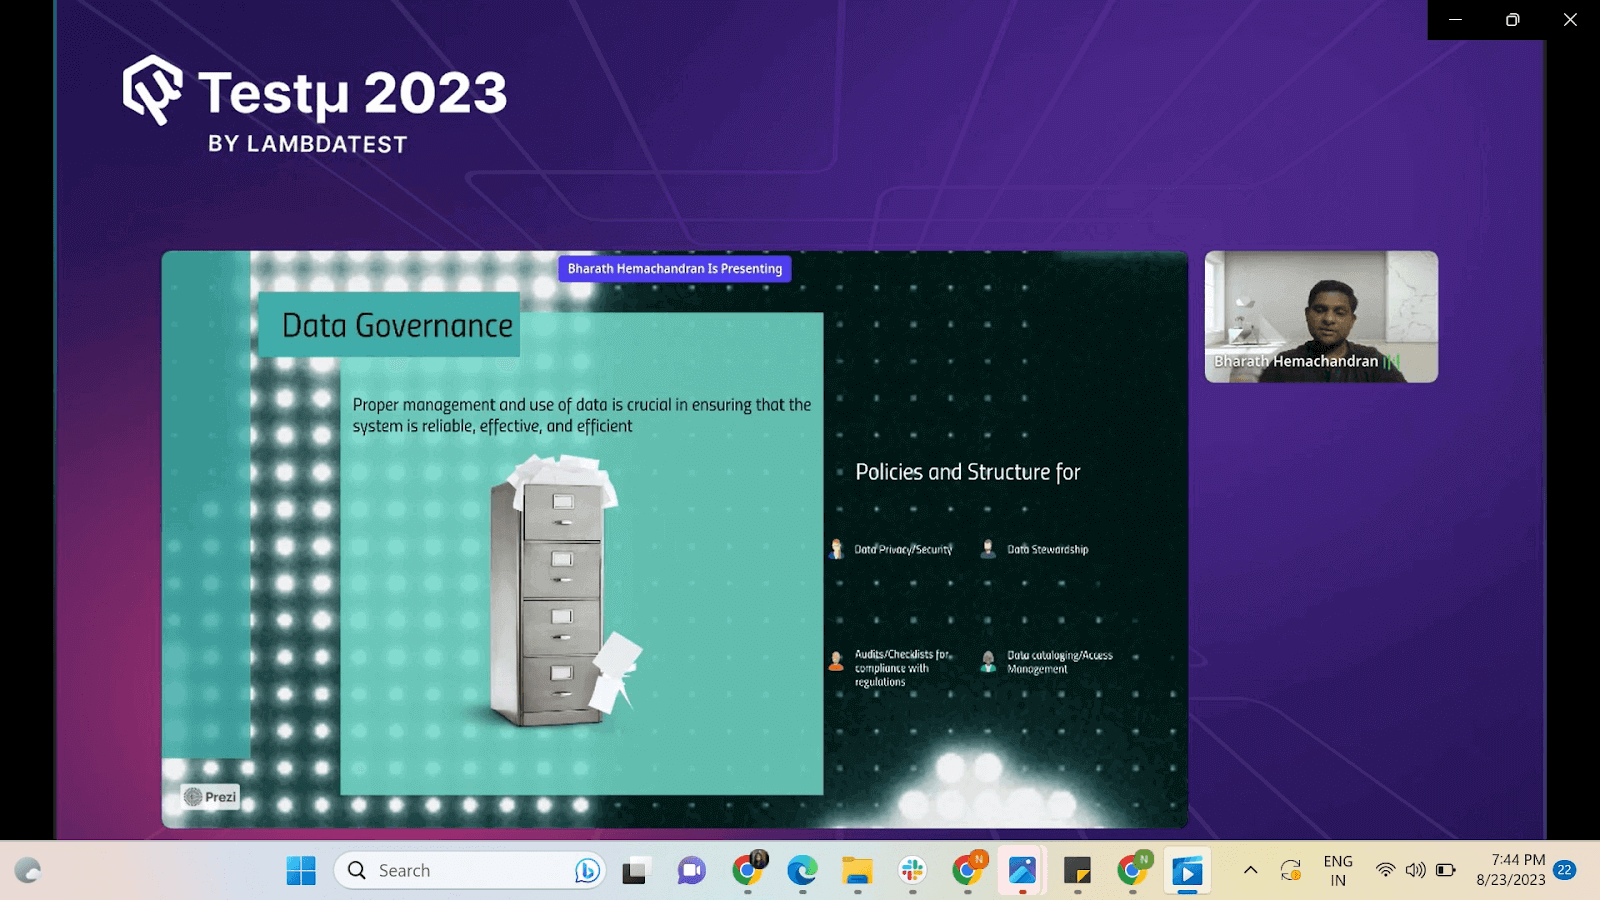1600x900 pixels.
Task: Expand hidden icons with the tray chevron
Action: coord(1249,869)
